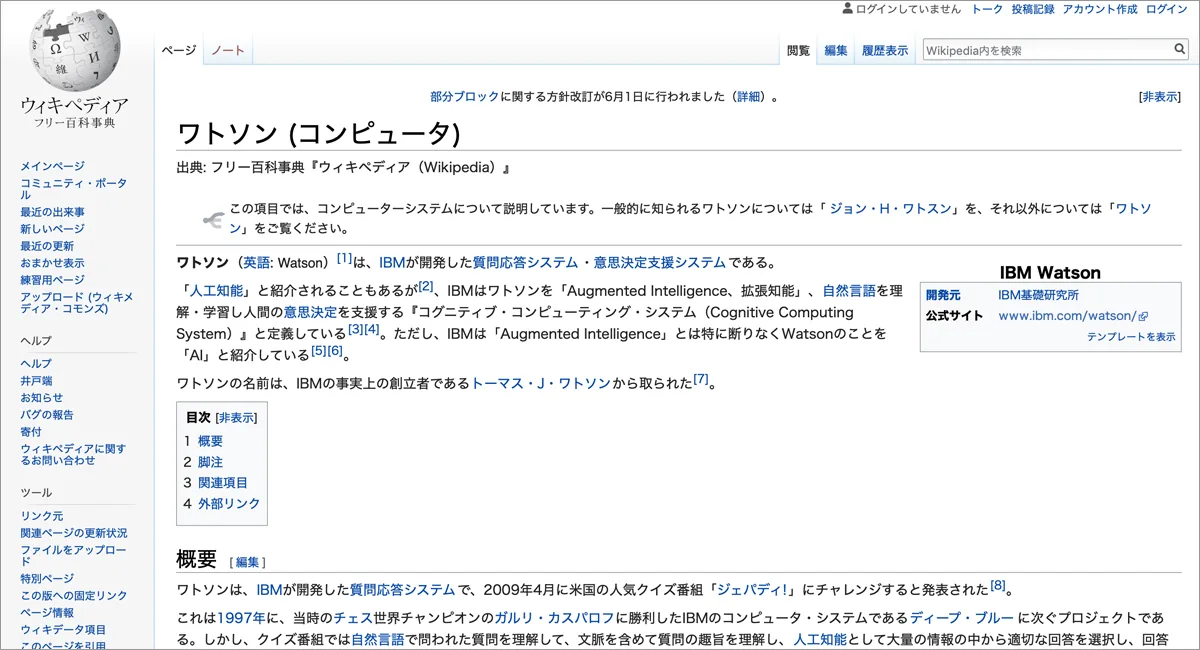Open the 履歴表示 tab
This screenshot has height=650, width=1200.
coord(885,50)
